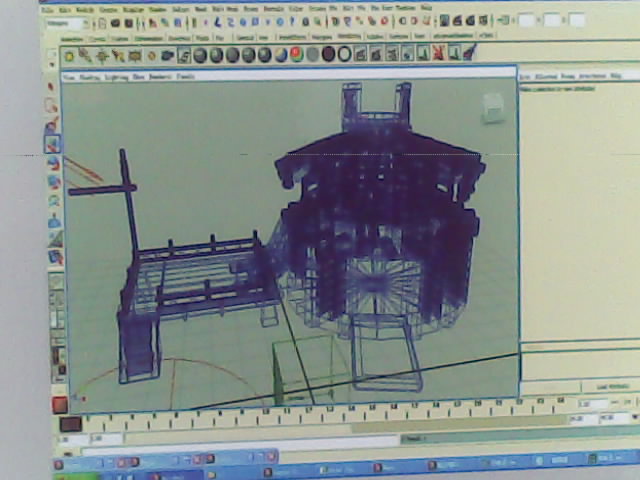Click the blue and yellow ramp sphere icon
Screen dimensions: 640x480
(281, 55)
